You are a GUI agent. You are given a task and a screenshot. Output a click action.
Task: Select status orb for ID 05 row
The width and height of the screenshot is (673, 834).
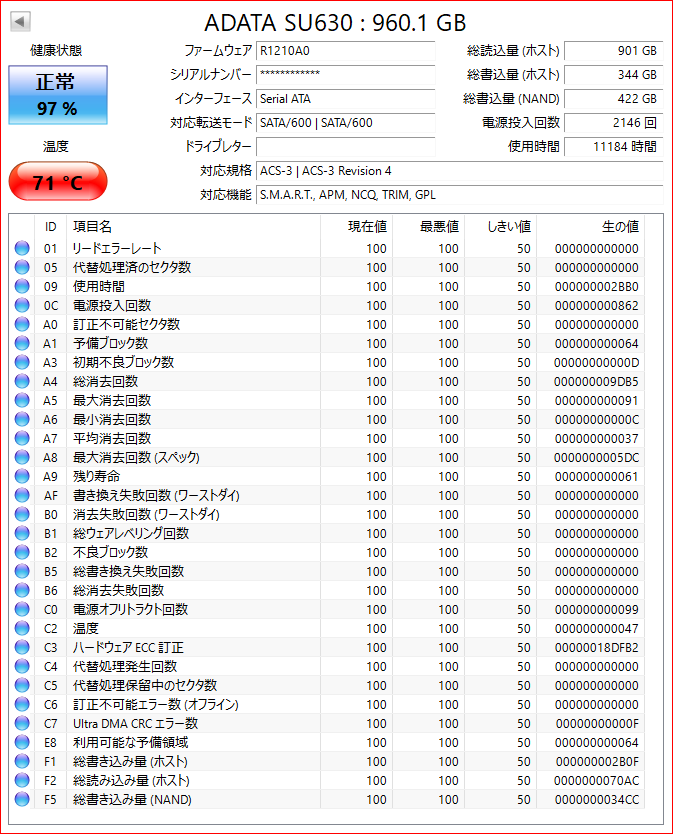(x=22, y=267)
